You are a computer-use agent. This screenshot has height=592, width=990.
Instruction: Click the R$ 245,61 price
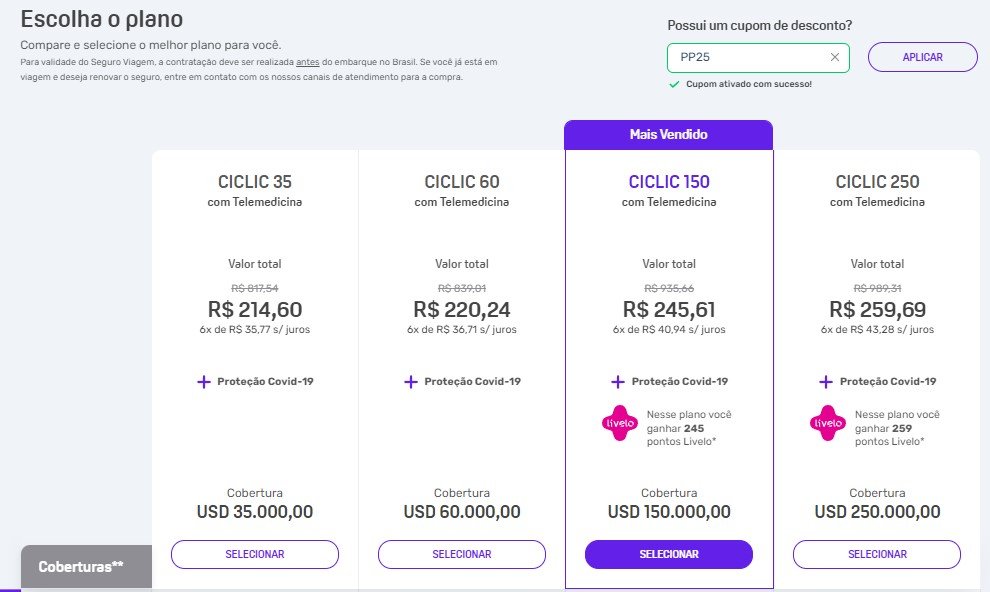click(x=669, y=309)
